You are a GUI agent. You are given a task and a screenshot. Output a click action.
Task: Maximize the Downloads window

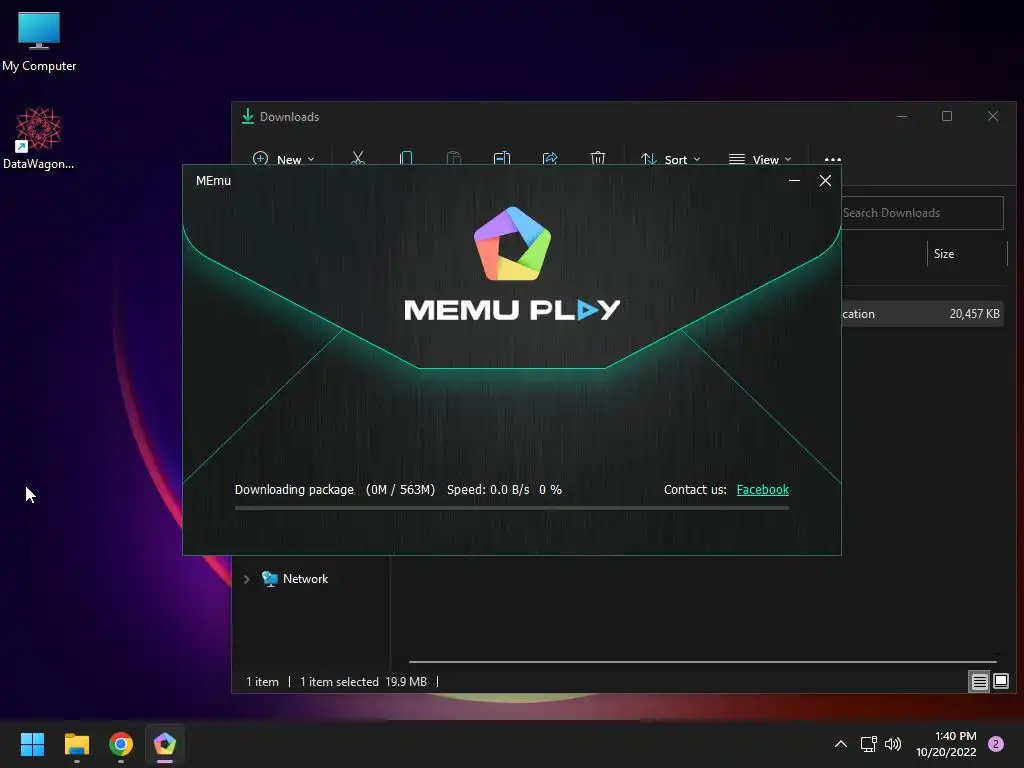pyautogui.click(x=947, y=116)
